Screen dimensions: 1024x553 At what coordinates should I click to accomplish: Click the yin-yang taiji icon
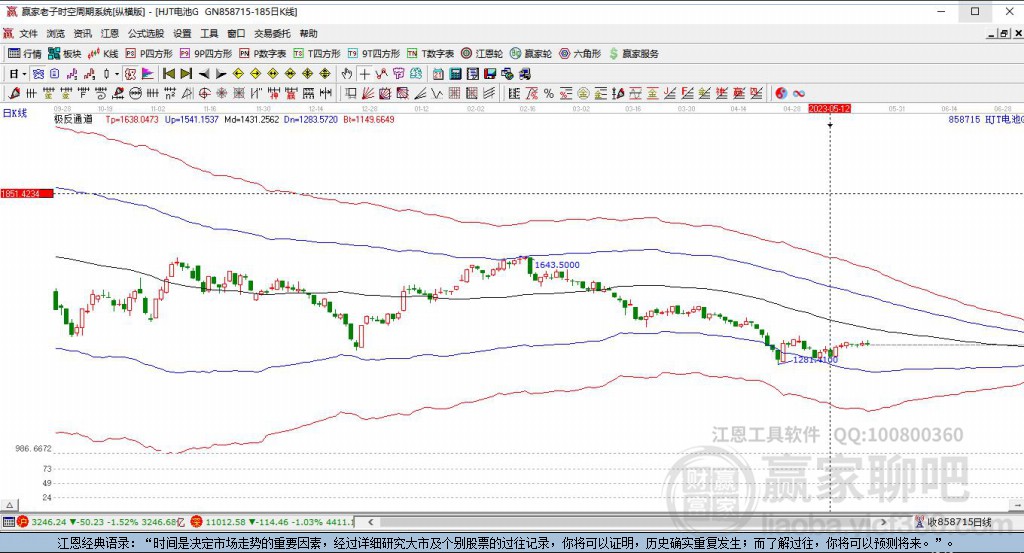tap(781, 93)
